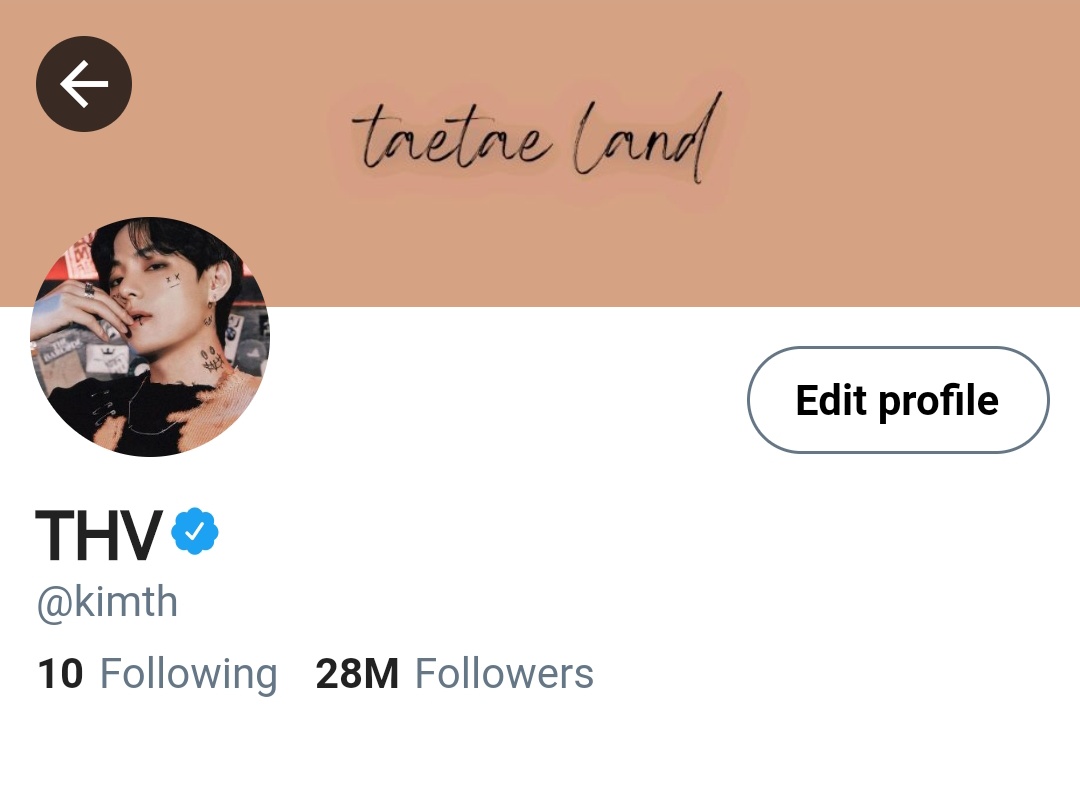Open the 28M Followers list
The height and width of the screenshot is (788, 1080).
tap(455, 673)
